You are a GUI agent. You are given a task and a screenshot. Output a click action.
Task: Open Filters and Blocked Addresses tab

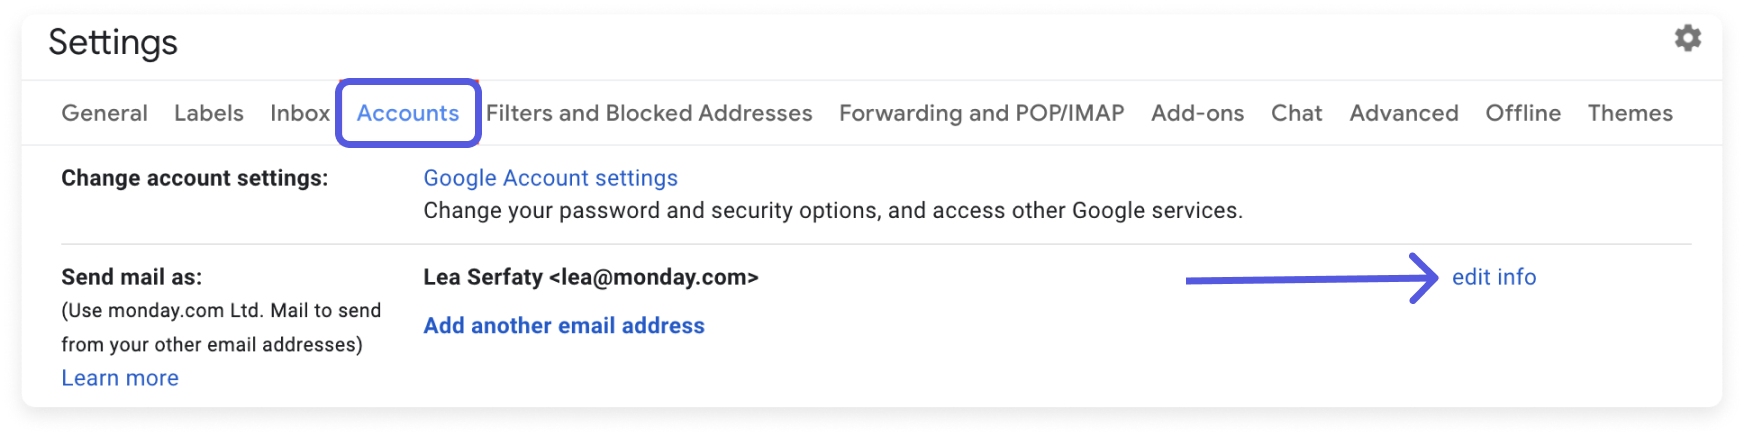pyautogui.click(x=649, y=113)
